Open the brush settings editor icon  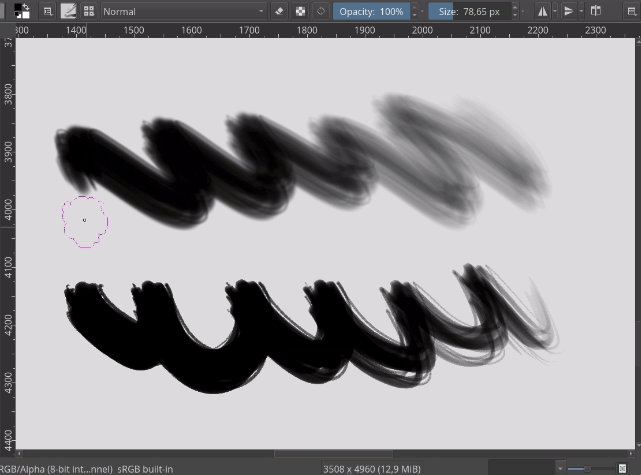click(48, 11)
